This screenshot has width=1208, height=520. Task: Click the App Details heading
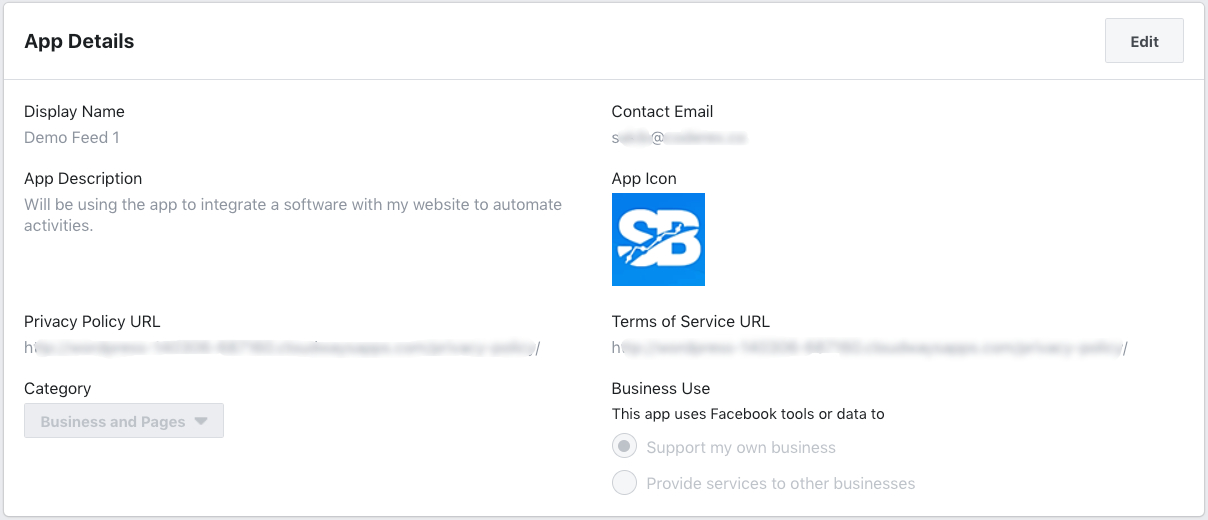79,41
